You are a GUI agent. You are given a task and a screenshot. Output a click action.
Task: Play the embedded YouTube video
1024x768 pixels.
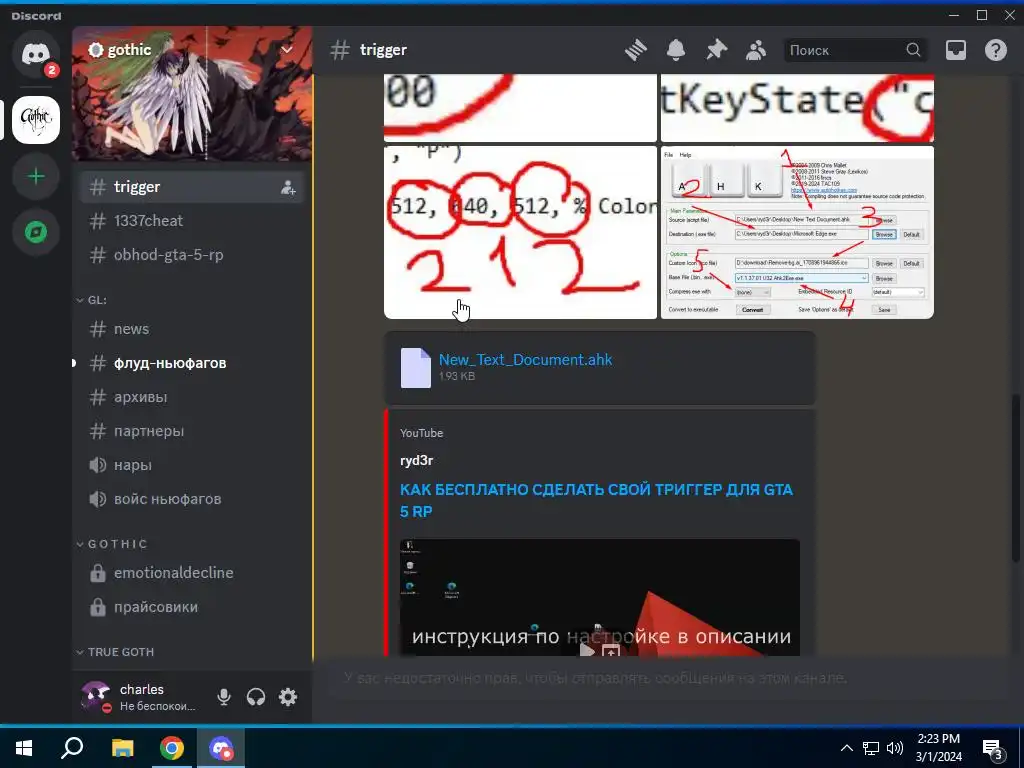point(586,649)
